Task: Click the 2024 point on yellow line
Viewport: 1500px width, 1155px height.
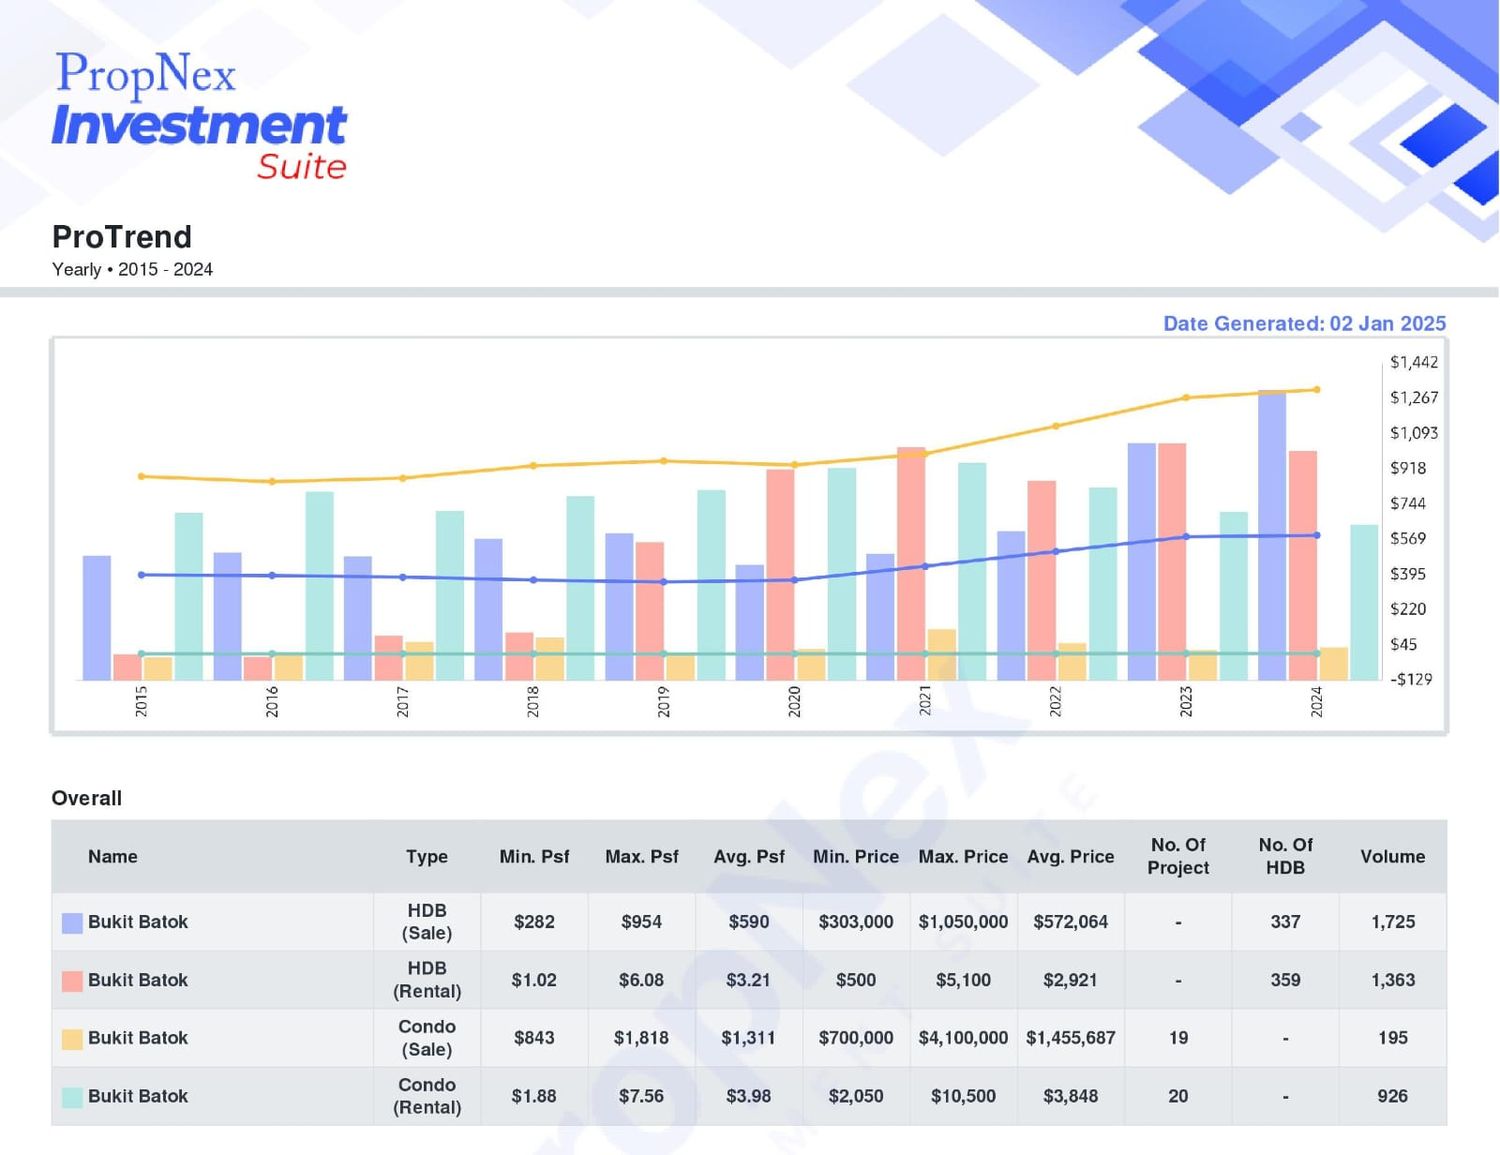Action: click(1316, 390)
